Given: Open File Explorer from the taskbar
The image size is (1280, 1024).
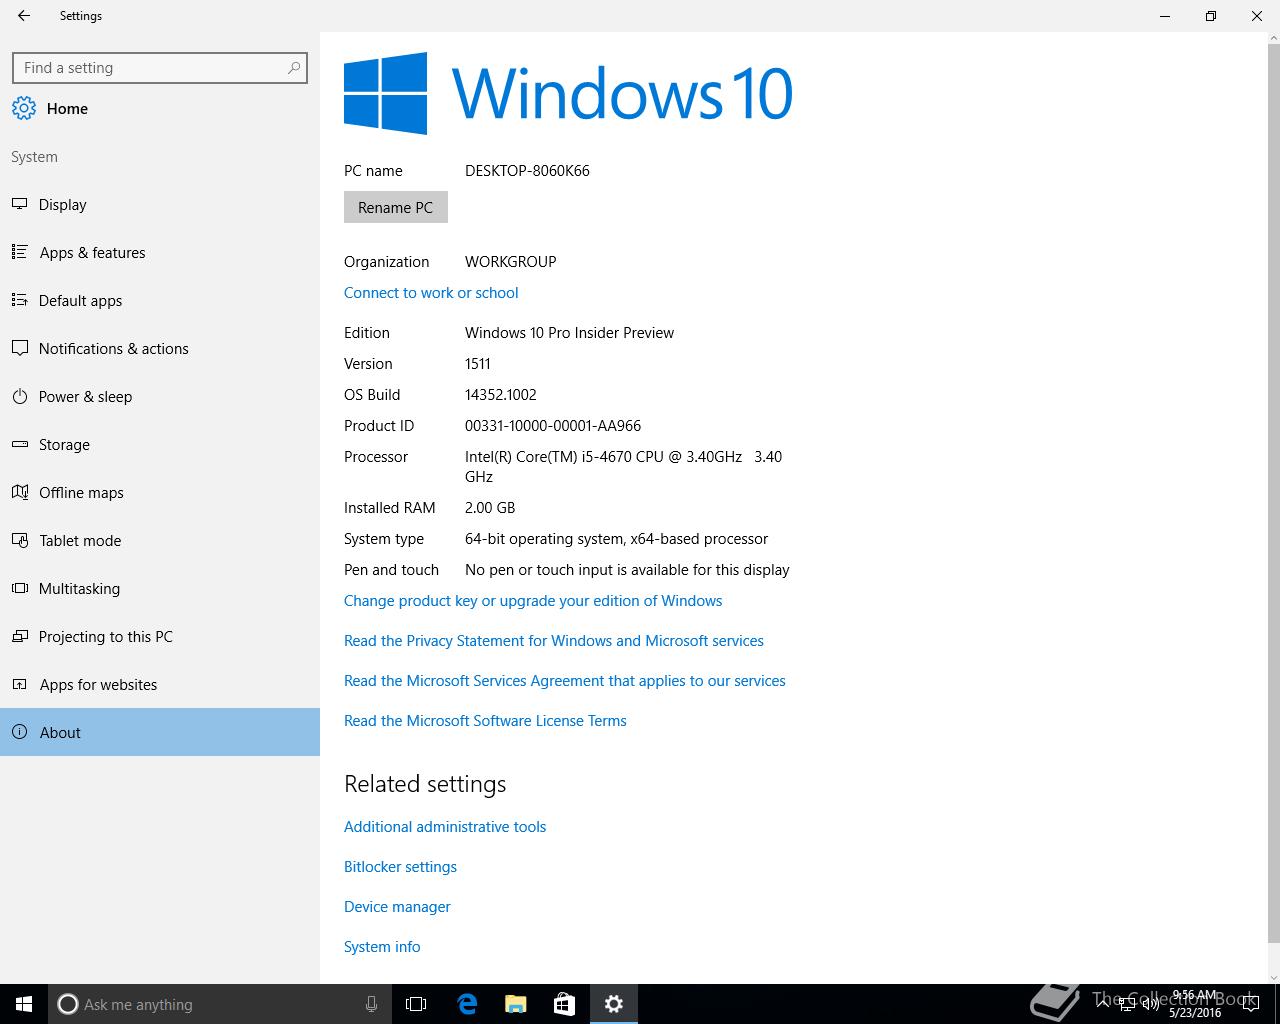Looking at the screenshot, I should [x=516, y=1004].
